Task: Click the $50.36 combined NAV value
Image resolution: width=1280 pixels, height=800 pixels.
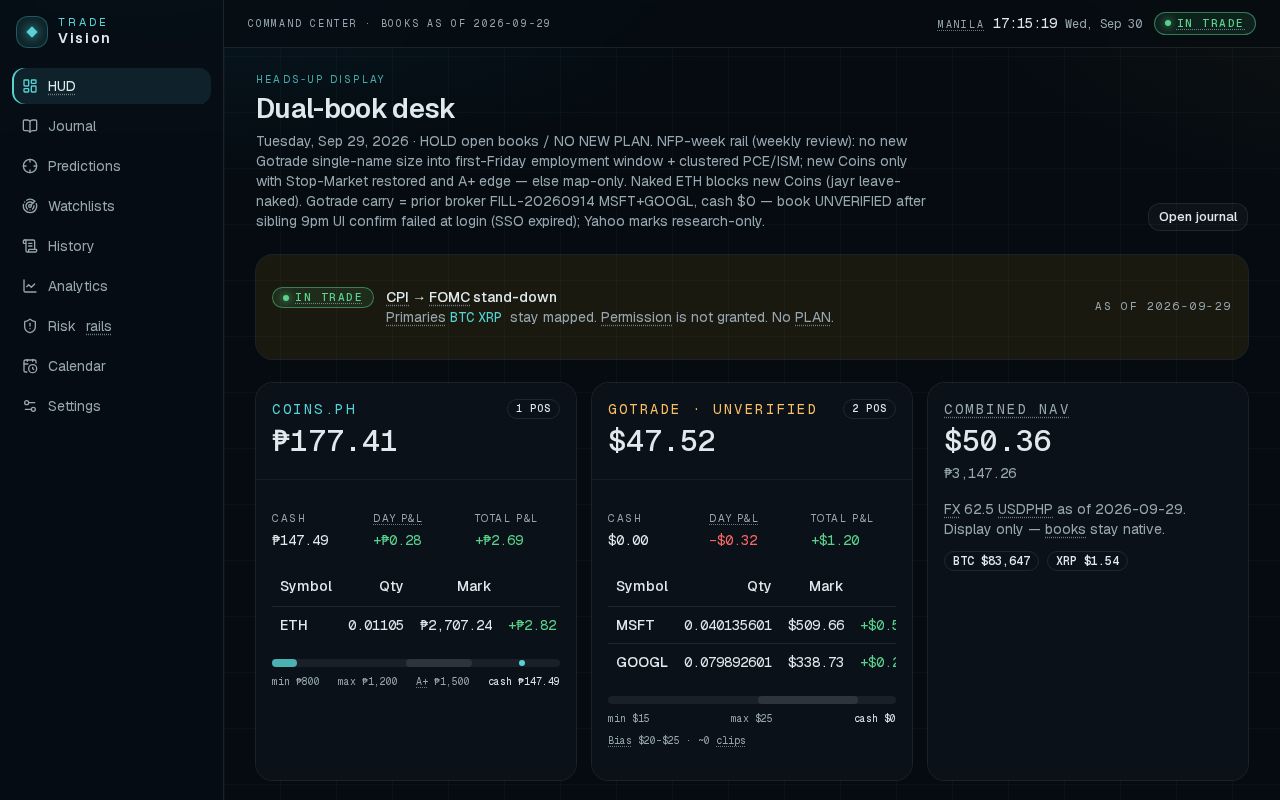Action: pyautogui.click(x=998, y=441)
